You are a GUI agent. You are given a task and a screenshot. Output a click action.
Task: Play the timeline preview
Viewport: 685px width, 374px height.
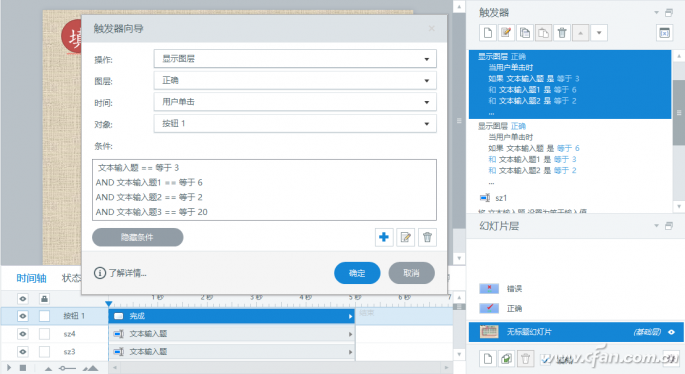[9, 368]
